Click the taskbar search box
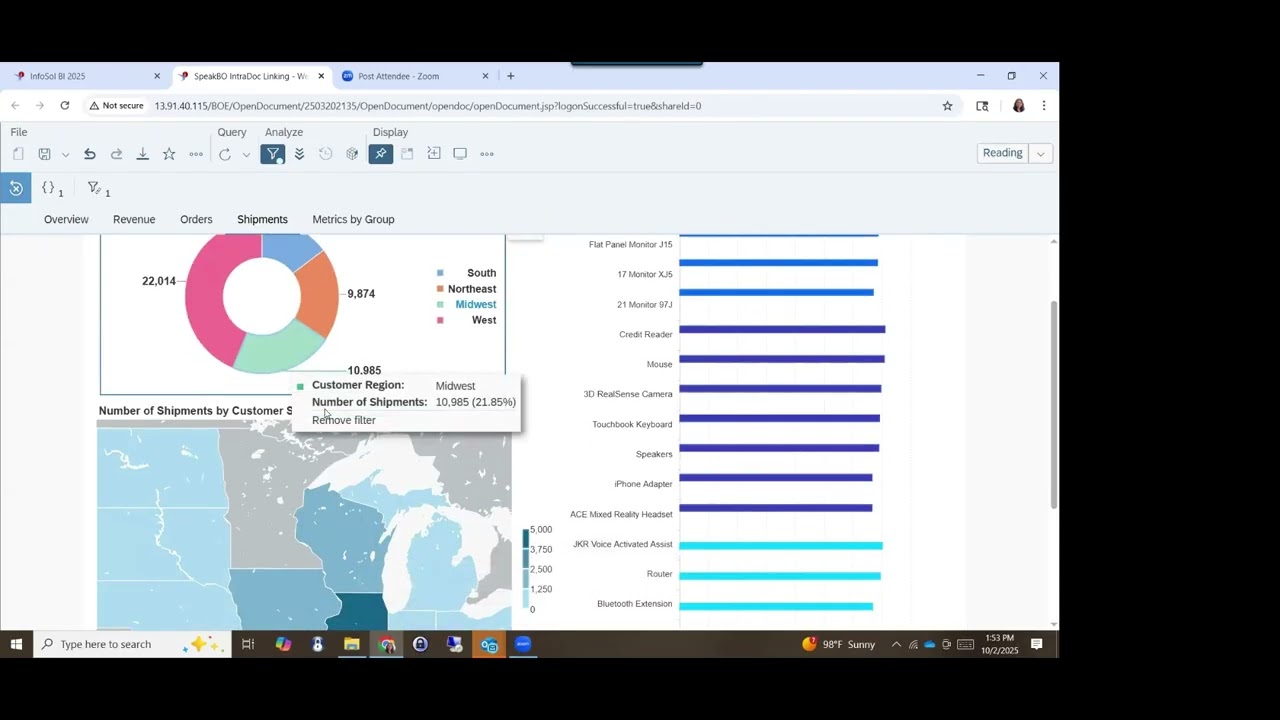1280x720 pixels. (x=132, y=644)
